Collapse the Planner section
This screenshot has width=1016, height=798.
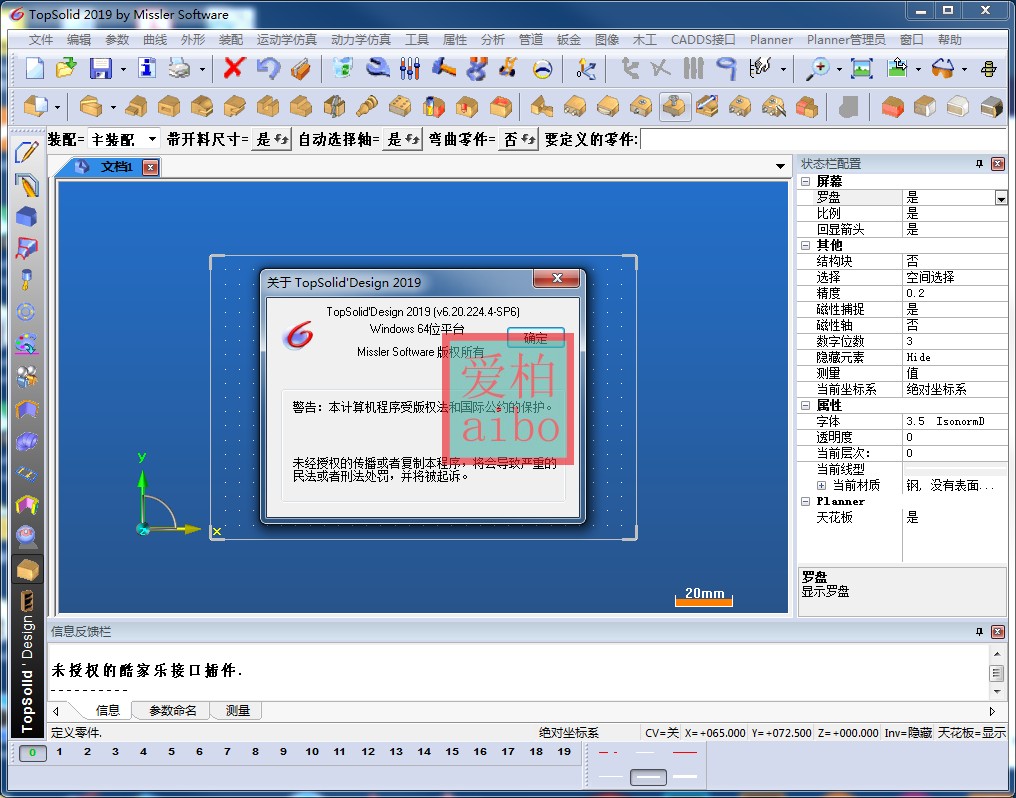(805, 501)
